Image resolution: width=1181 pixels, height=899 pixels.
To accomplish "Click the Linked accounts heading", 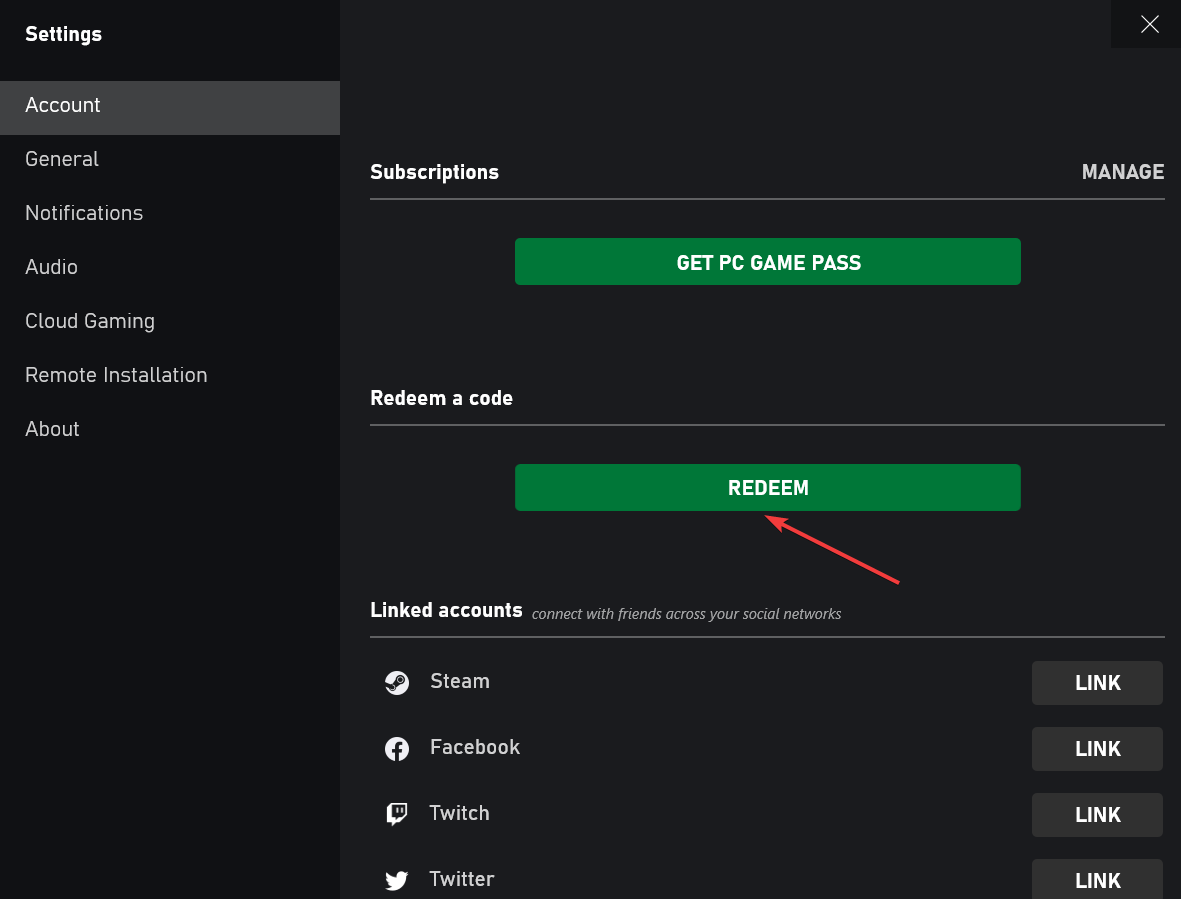I will 446,610.
